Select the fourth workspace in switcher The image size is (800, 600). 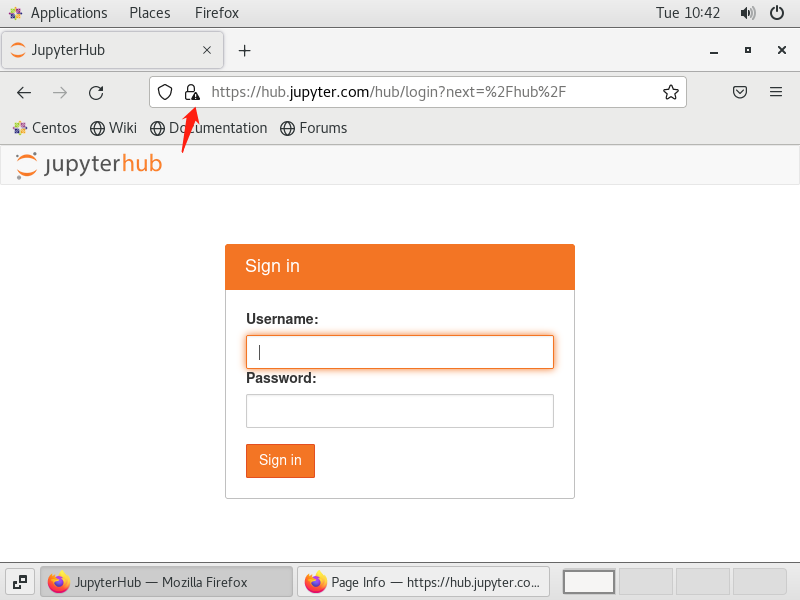(759, 582)
